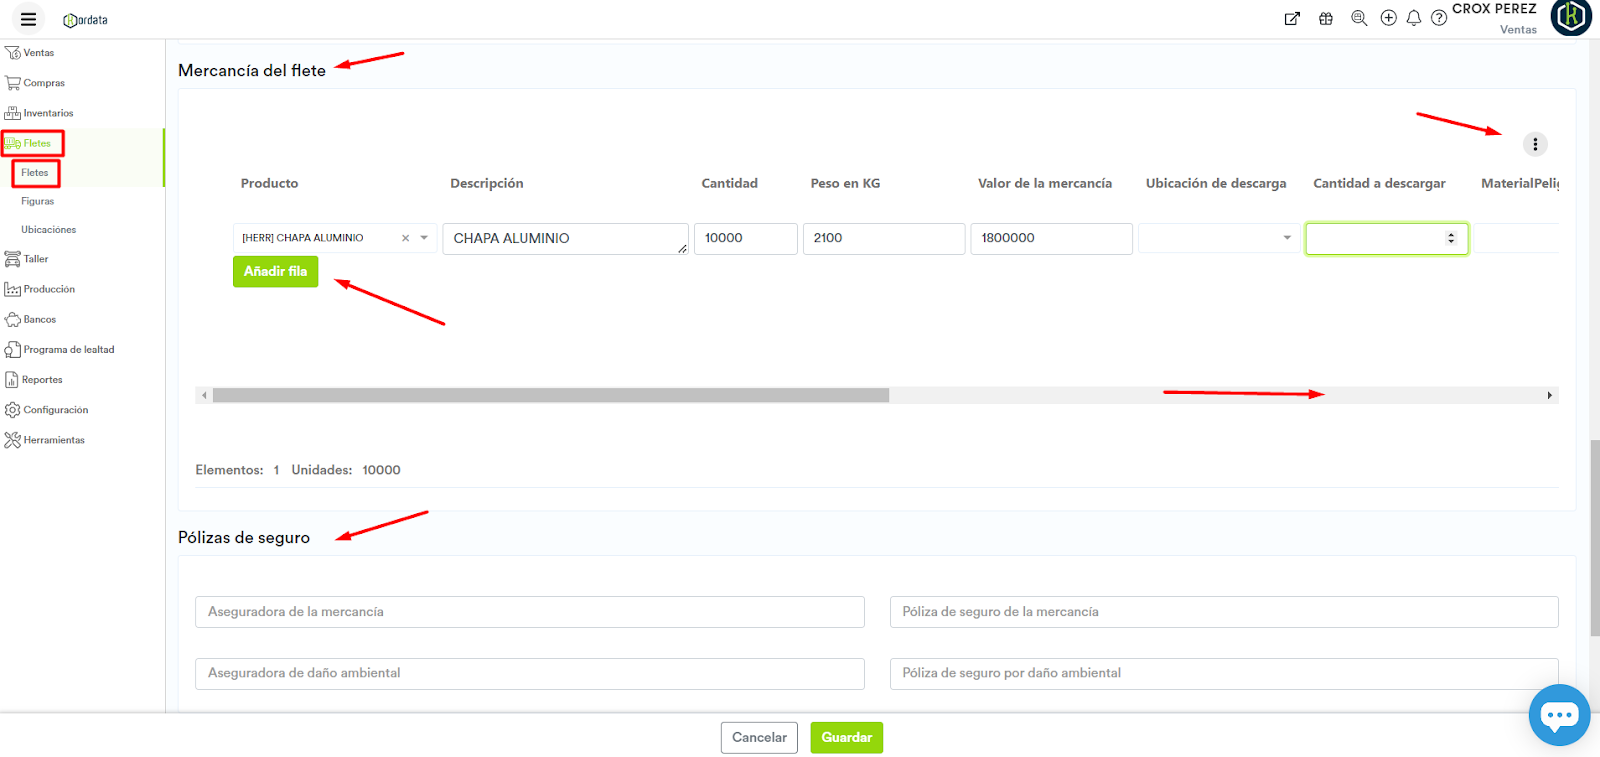Screen dimensions: 1600x757
Task: Click the Cancelar button
Action: [x=759, y=738]
